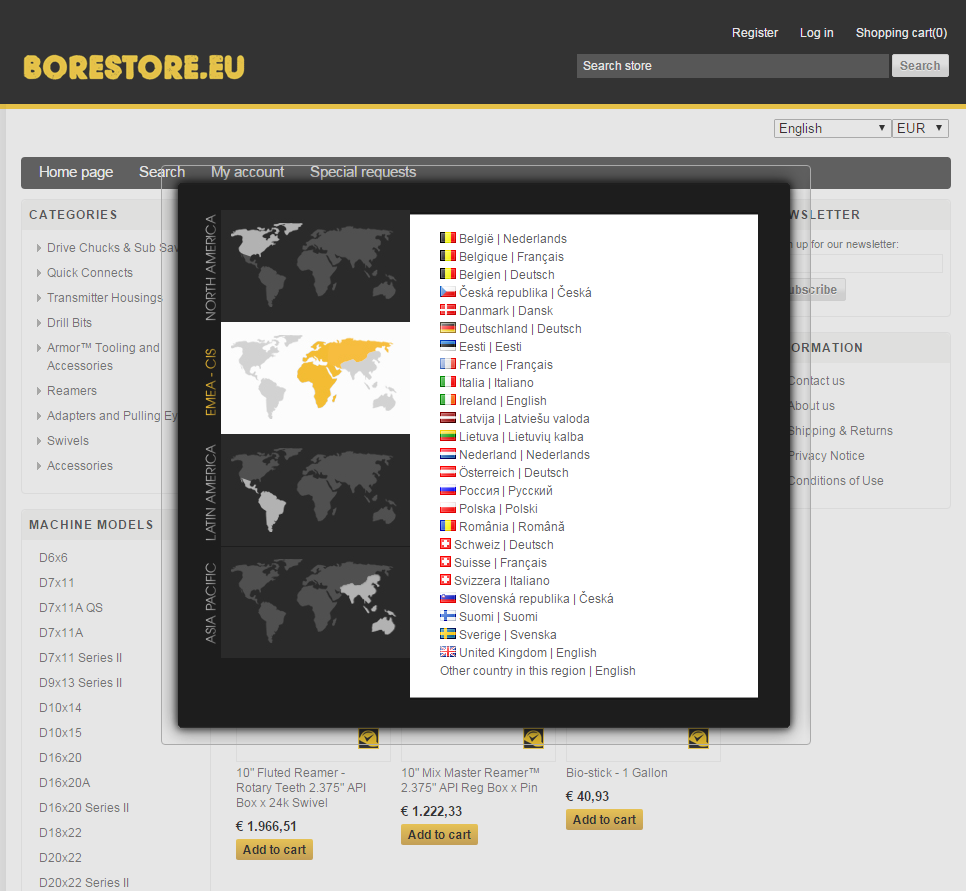Click the Eesti flag icon
This screenshot has width=966, height=891.
tap(448, 346)
